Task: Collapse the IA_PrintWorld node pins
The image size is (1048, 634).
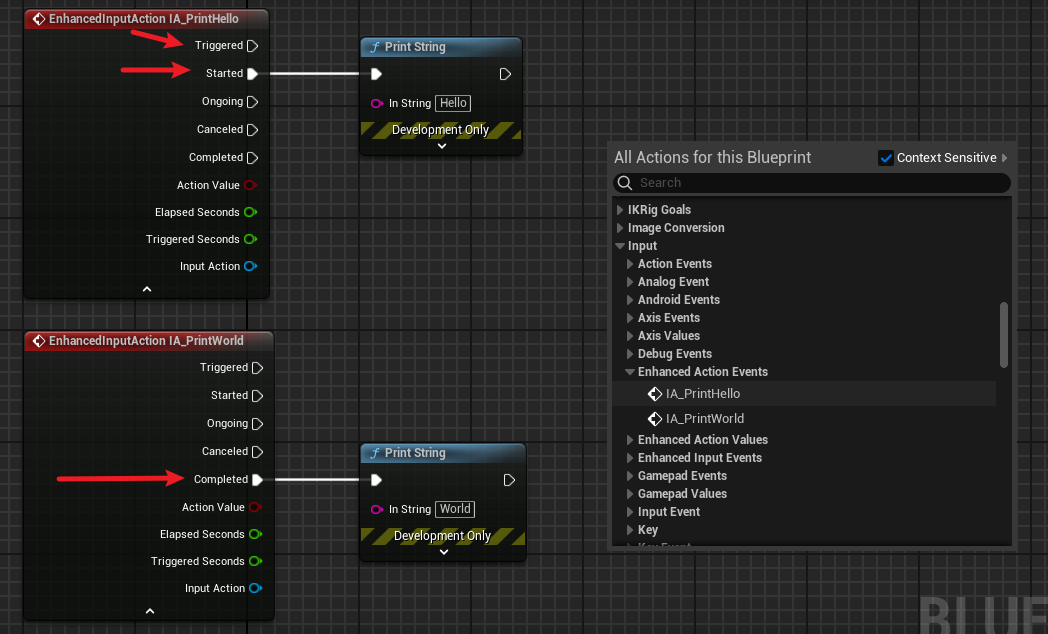Action: pyautogui.click(x=150, y=611)
